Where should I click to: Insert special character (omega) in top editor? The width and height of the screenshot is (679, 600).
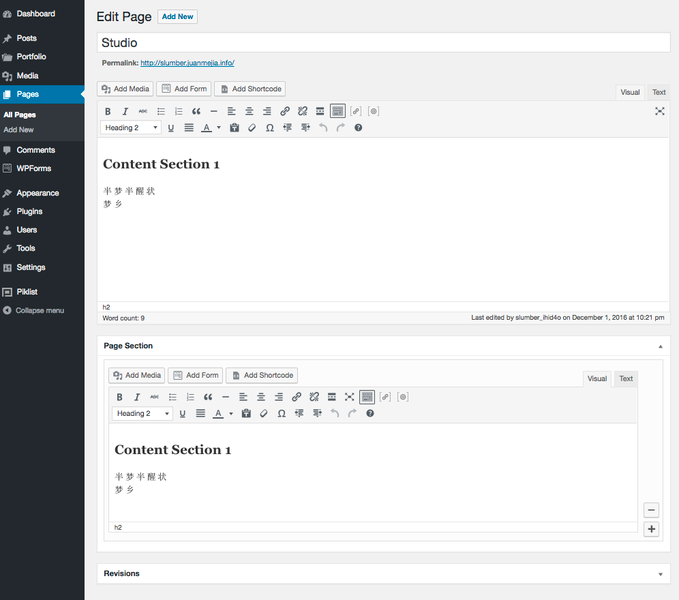click(x=270, y=128)
